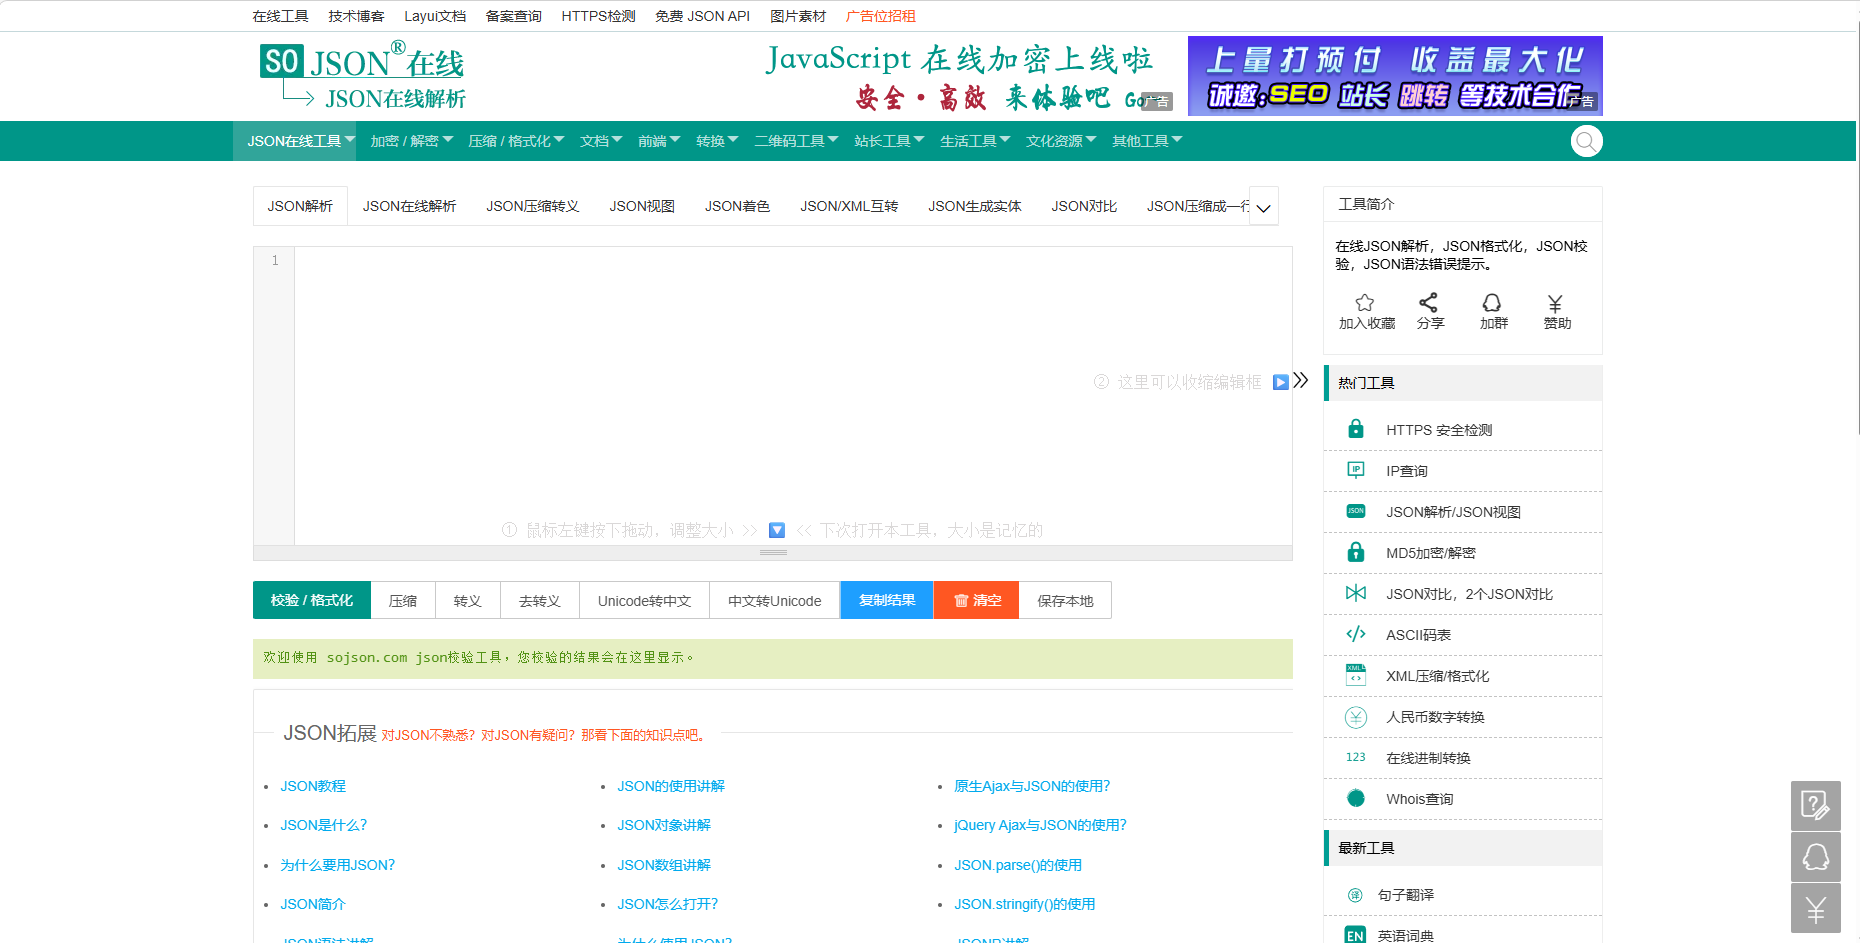Click the 分享 share icon
This screenshot has height=943, width=1860.
(1429, 303)
